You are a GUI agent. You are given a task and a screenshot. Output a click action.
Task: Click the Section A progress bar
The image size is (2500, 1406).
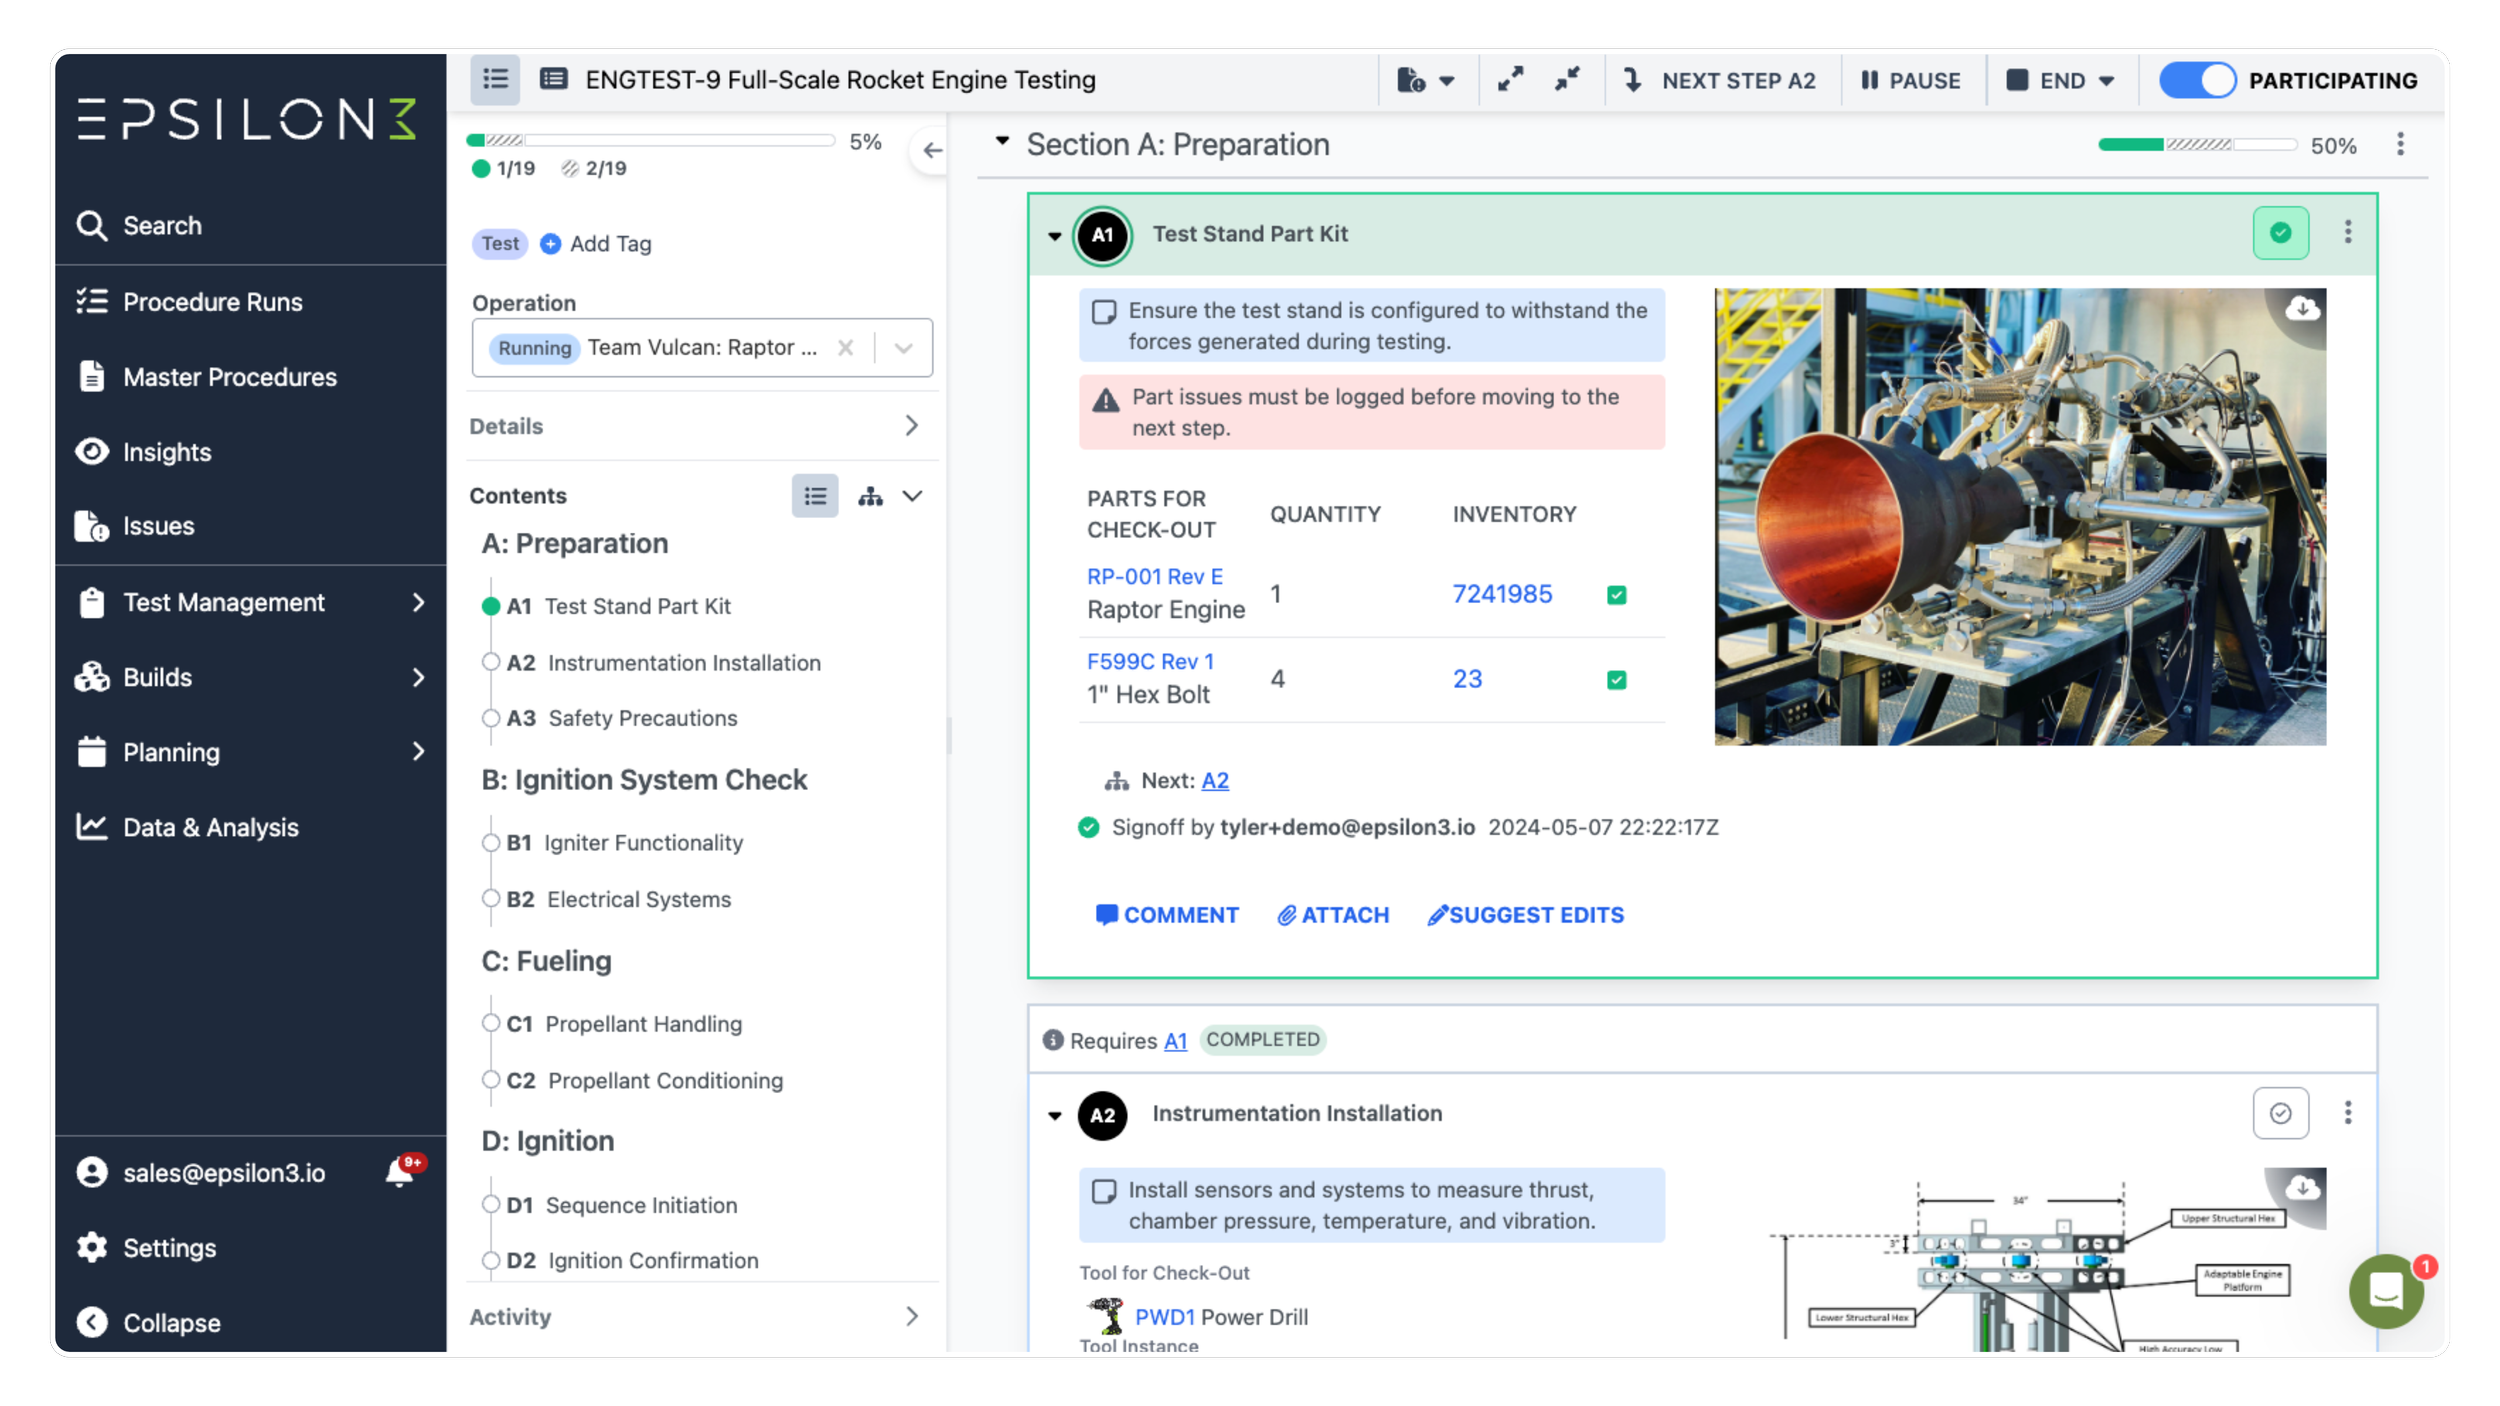2198,145
